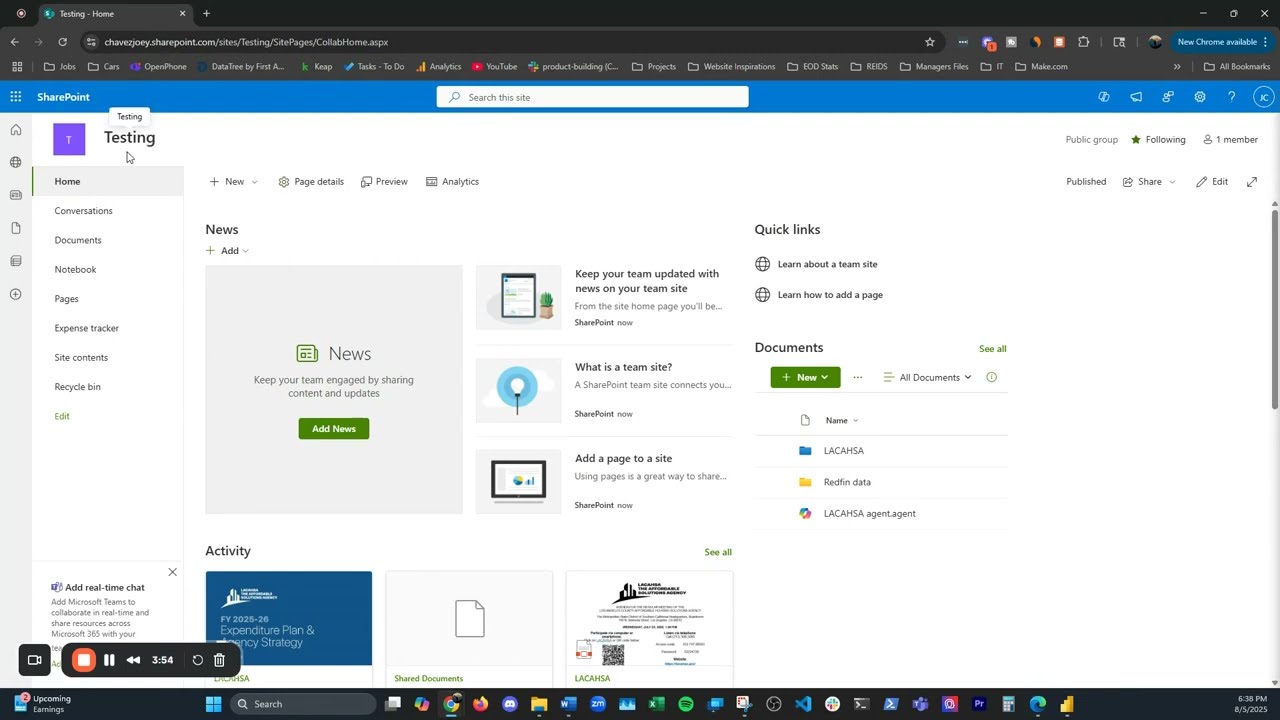Viewport: 1280px width, 720px height.
Task: Open the green New document dropdown
Action: coord(805,377)
